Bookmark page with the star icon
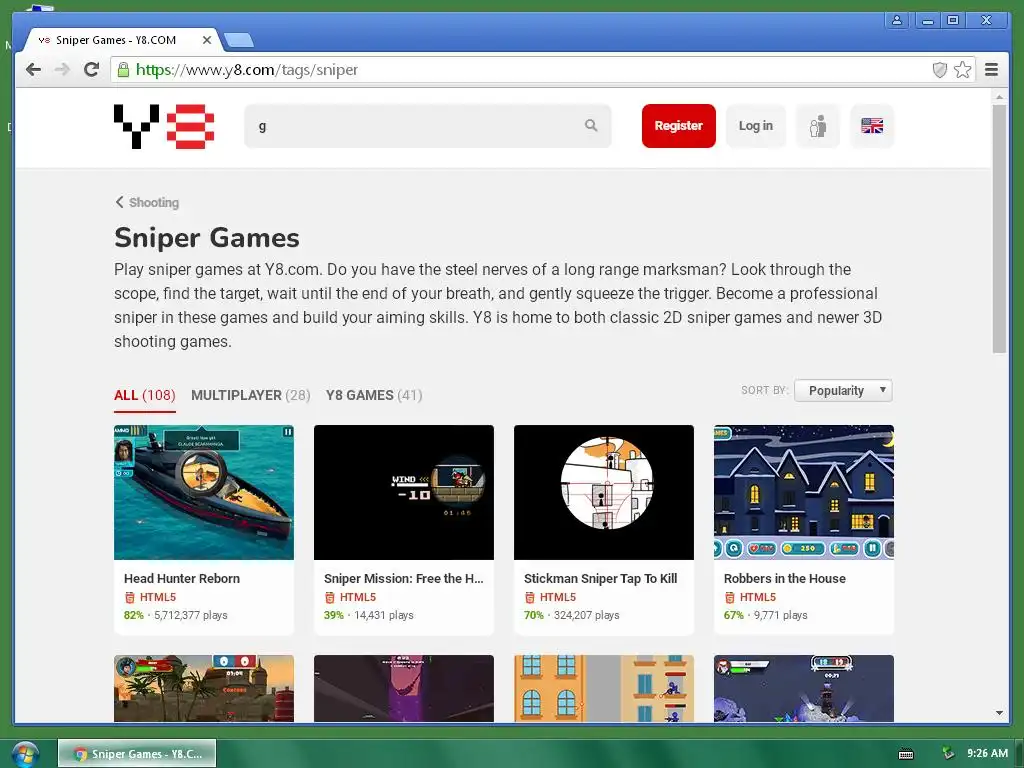 click(963, 70)
